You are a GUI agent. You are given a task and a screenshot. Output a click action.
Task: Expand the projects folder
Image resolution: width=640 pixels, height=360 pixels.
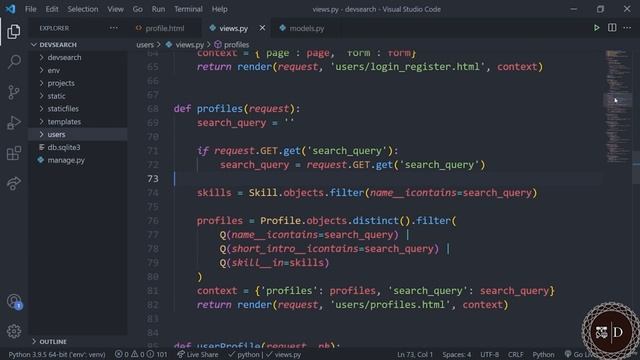coord(61,83)
